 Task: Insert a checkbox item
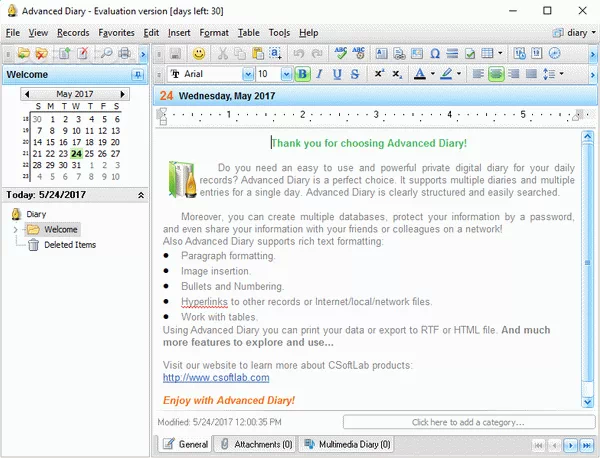tap(470, 54)
